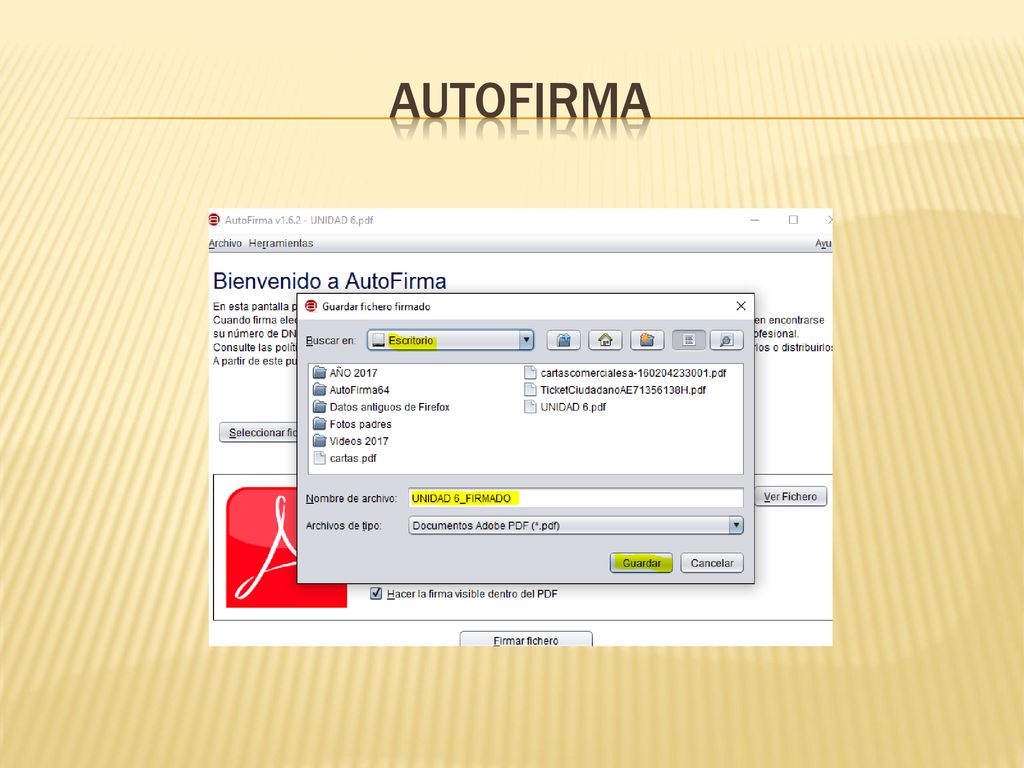Close the Guardar fichero firmado dialog
The width and height of the screenshot is (1024, 768).
click(x=741, y=306)
